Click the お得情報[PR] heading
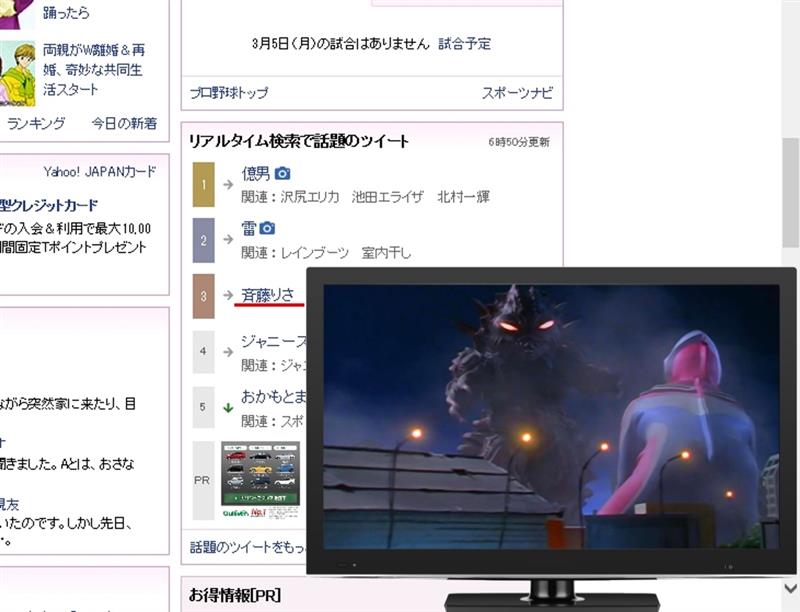 coord(235,595)
